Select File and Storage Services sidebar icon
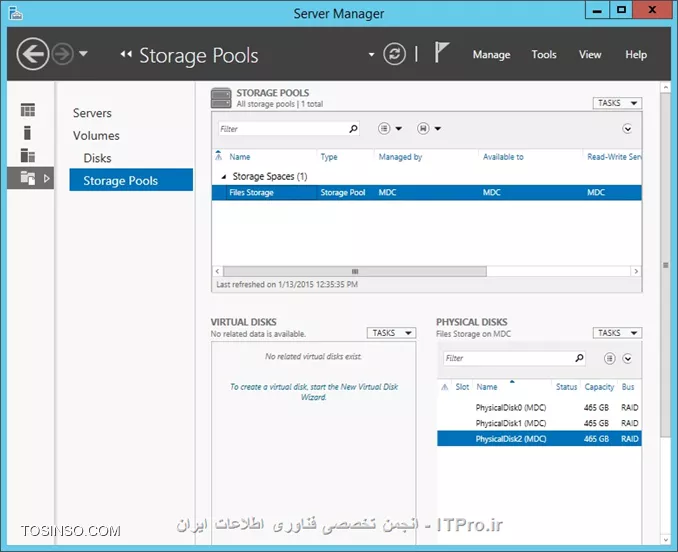678x552 pixels. [x=28, y=178]
